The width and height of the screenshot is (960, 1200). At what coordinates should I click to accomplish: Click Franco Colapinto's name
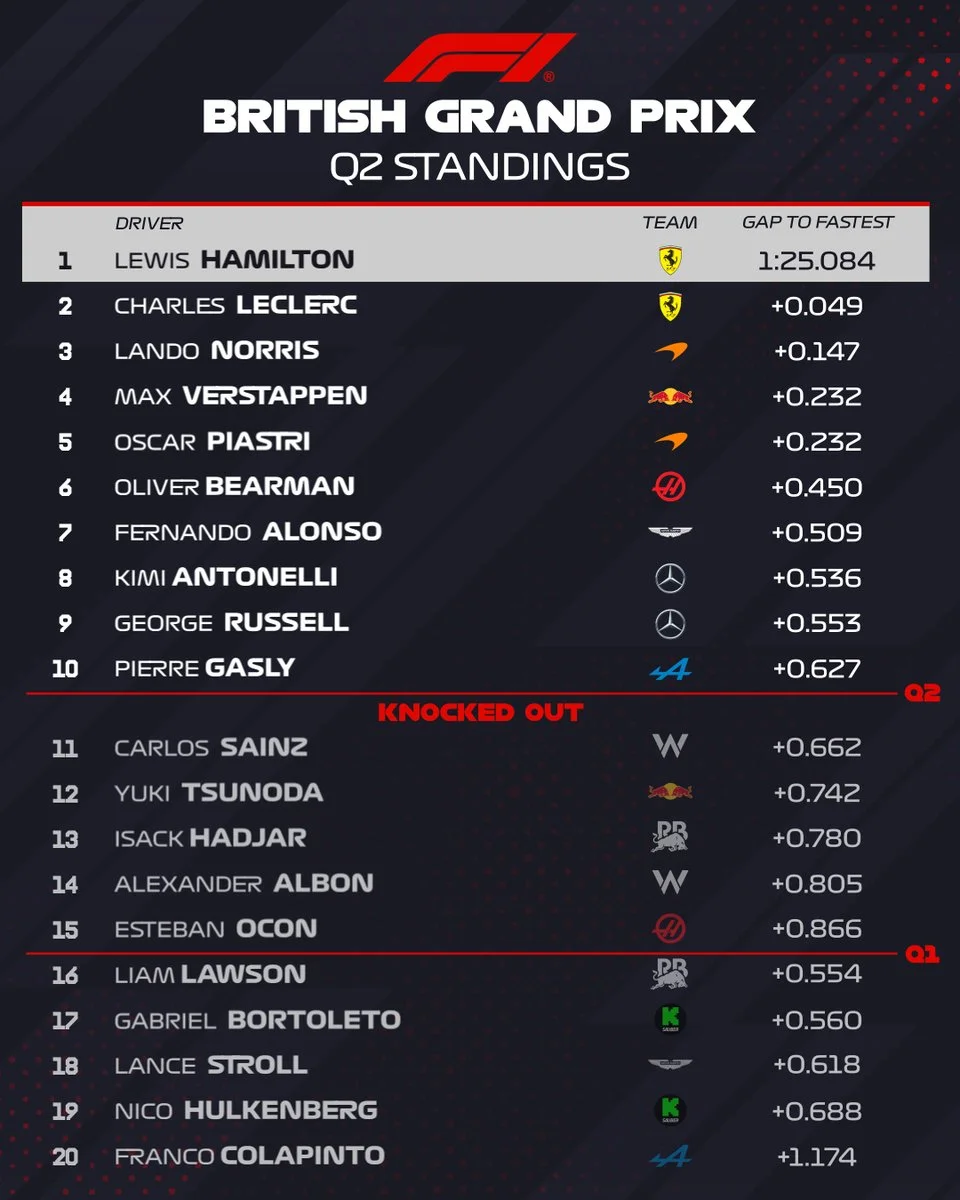click(x=249, y=1156)
